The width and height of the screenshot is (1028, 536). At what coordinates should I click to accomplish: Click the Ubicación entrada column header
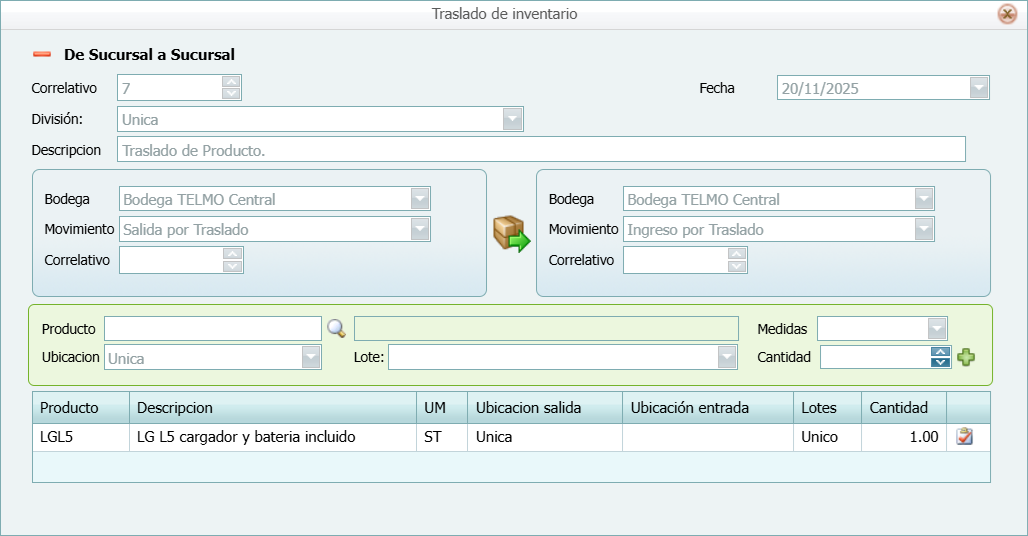[708, 408]
